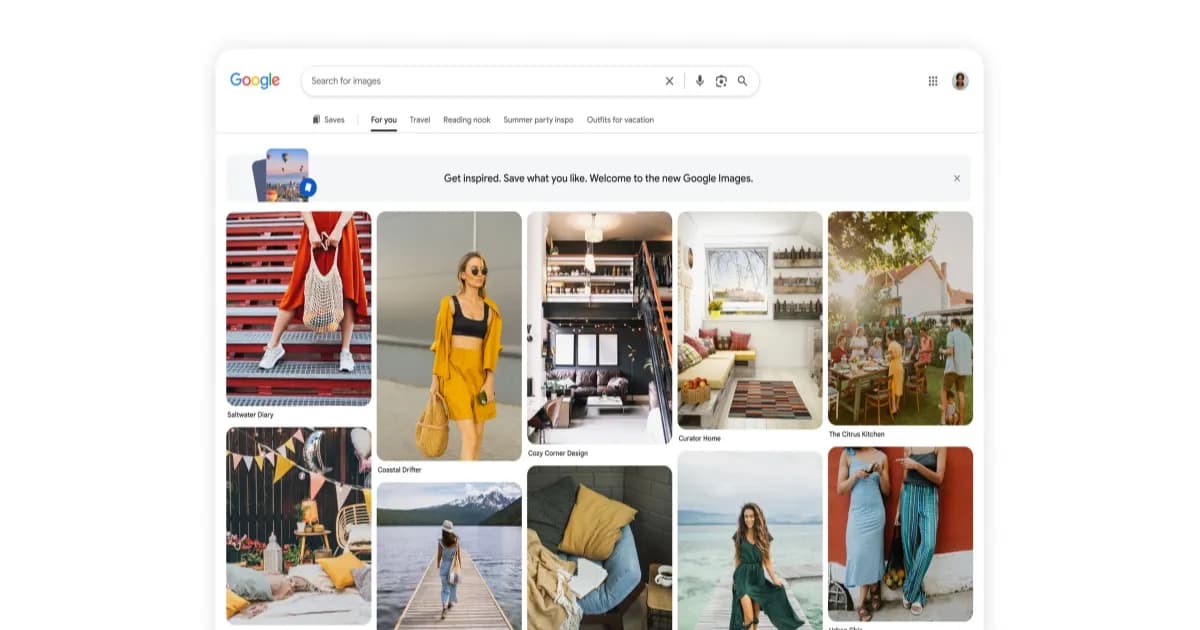
Task: Open the yellow cushion bean bag image
Action: 600,548
